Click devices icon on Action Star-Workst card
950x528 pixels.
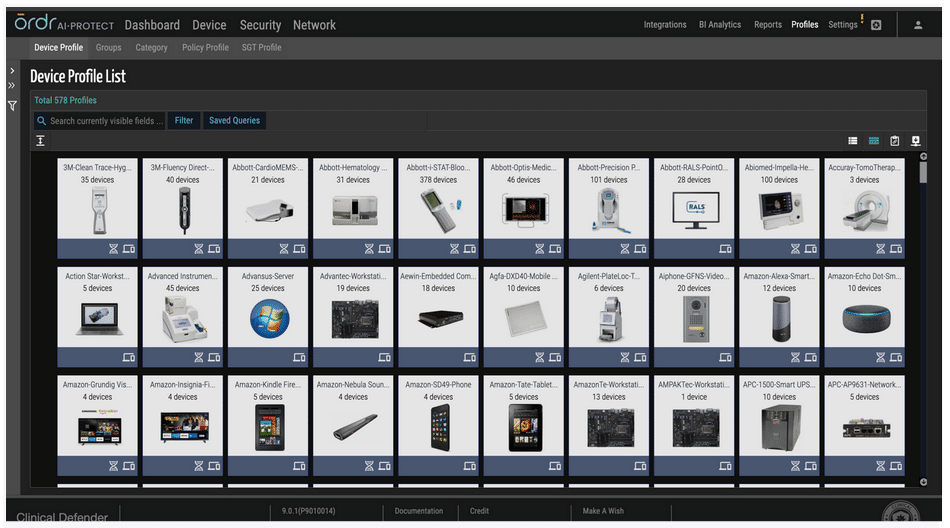129,357
